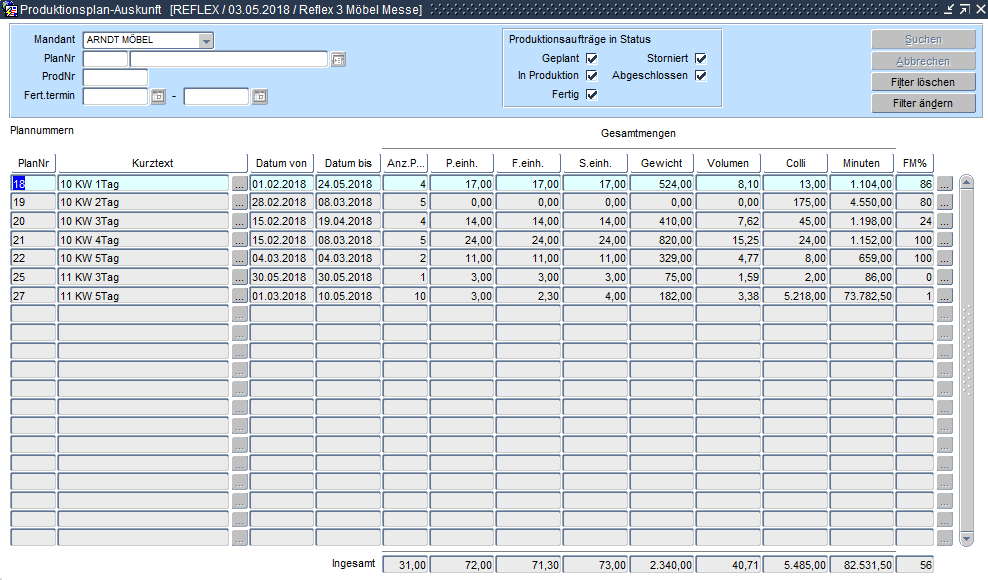988x580 pixels.
Task: Toggle the Storniert checkbox
Action: coord(701,59)
